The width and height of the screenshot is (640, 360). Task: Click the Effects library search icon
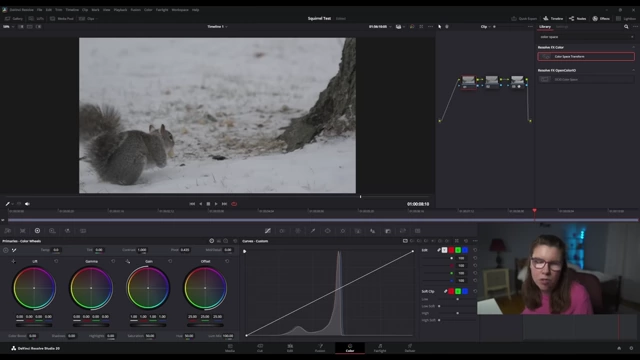click(x=626, y=27)
